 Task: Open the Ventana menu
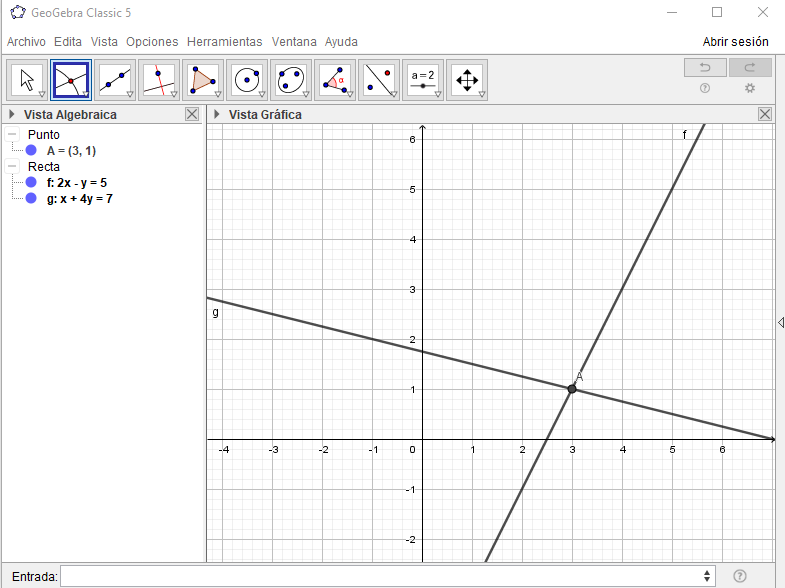point(294,42)
